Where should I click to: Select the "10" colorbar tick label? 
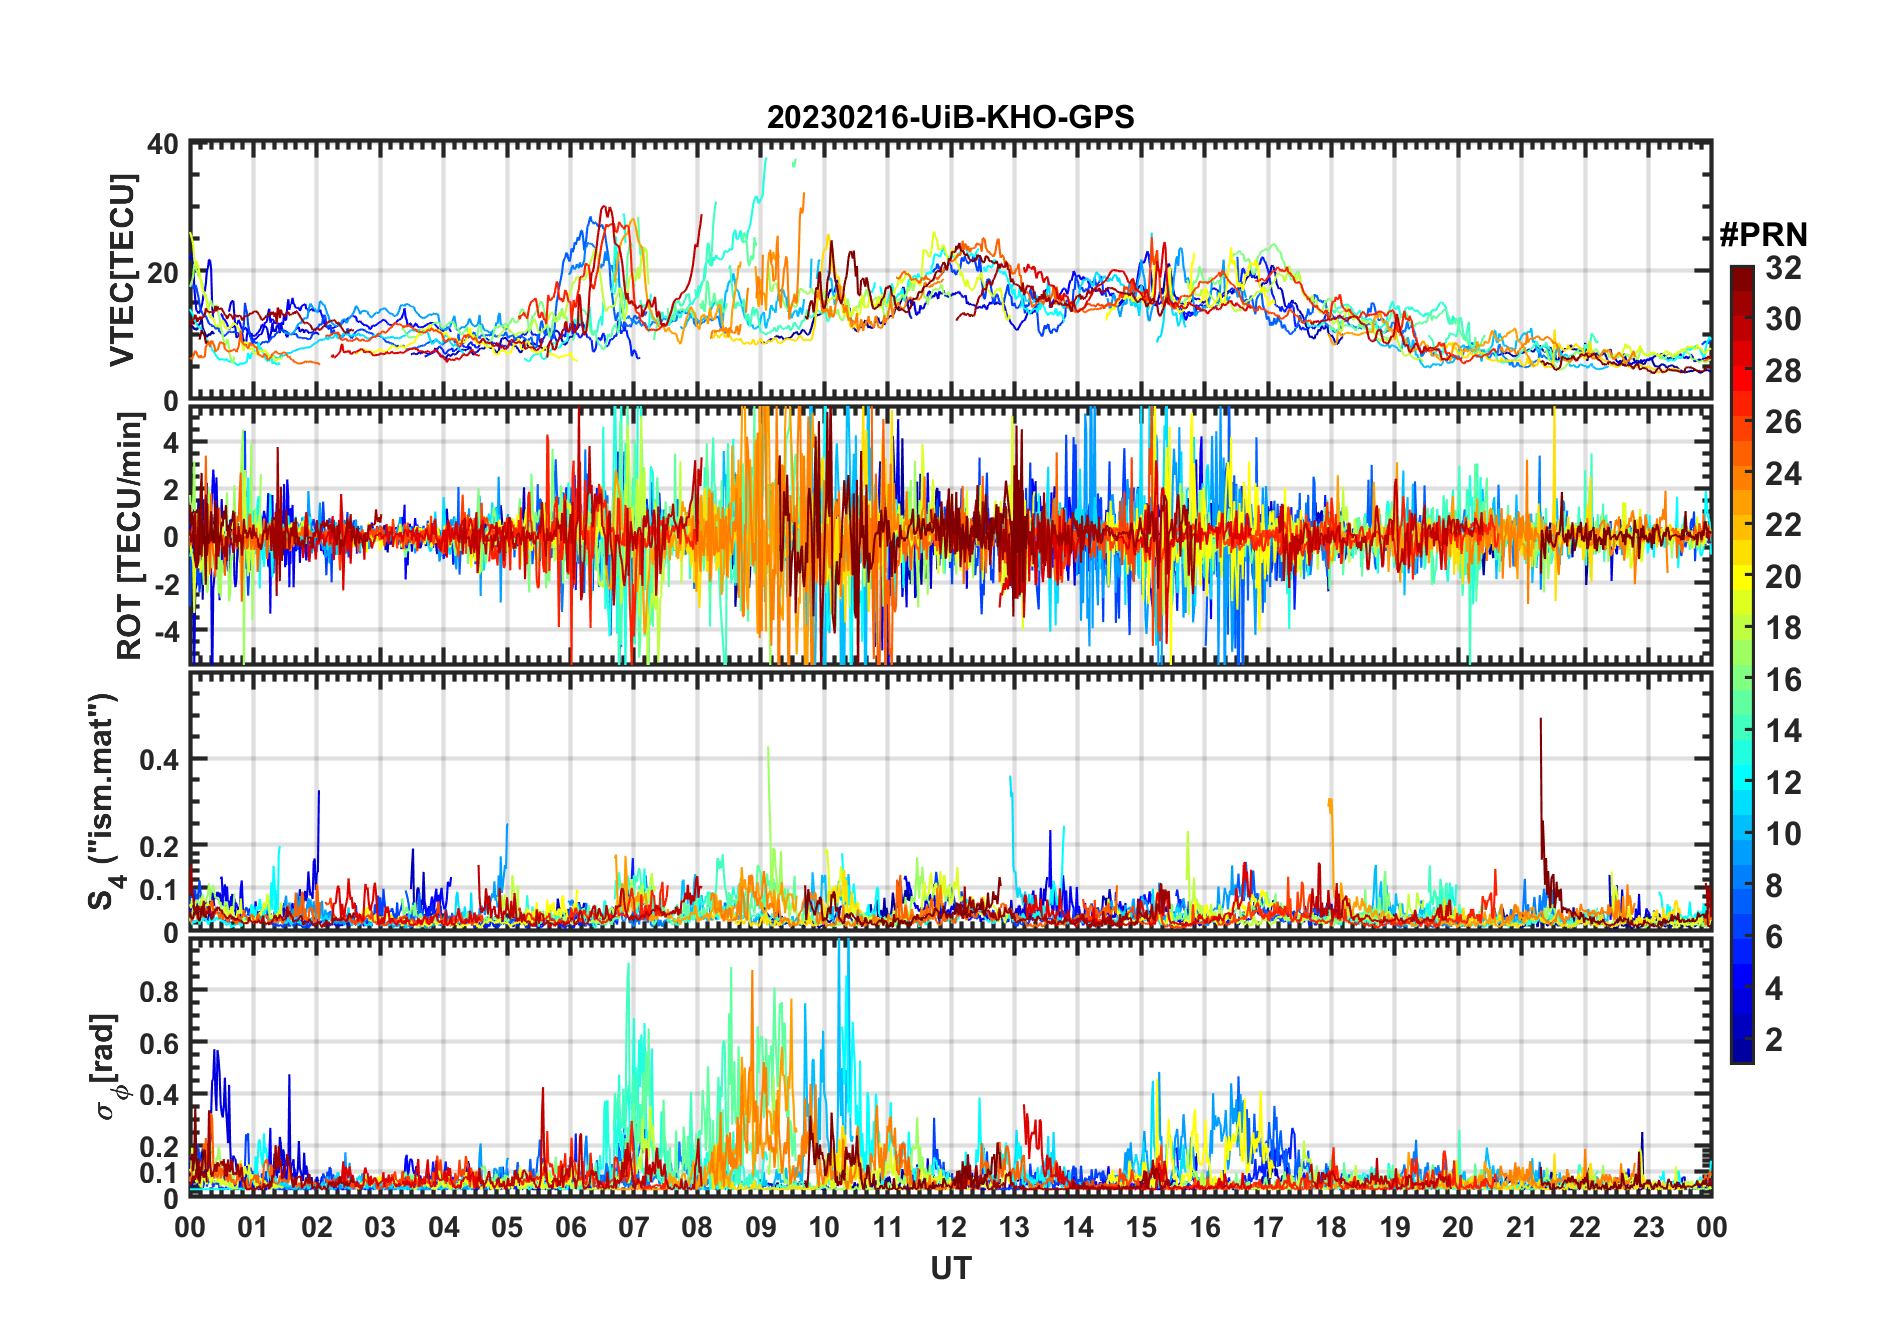tap(1783, 834)
